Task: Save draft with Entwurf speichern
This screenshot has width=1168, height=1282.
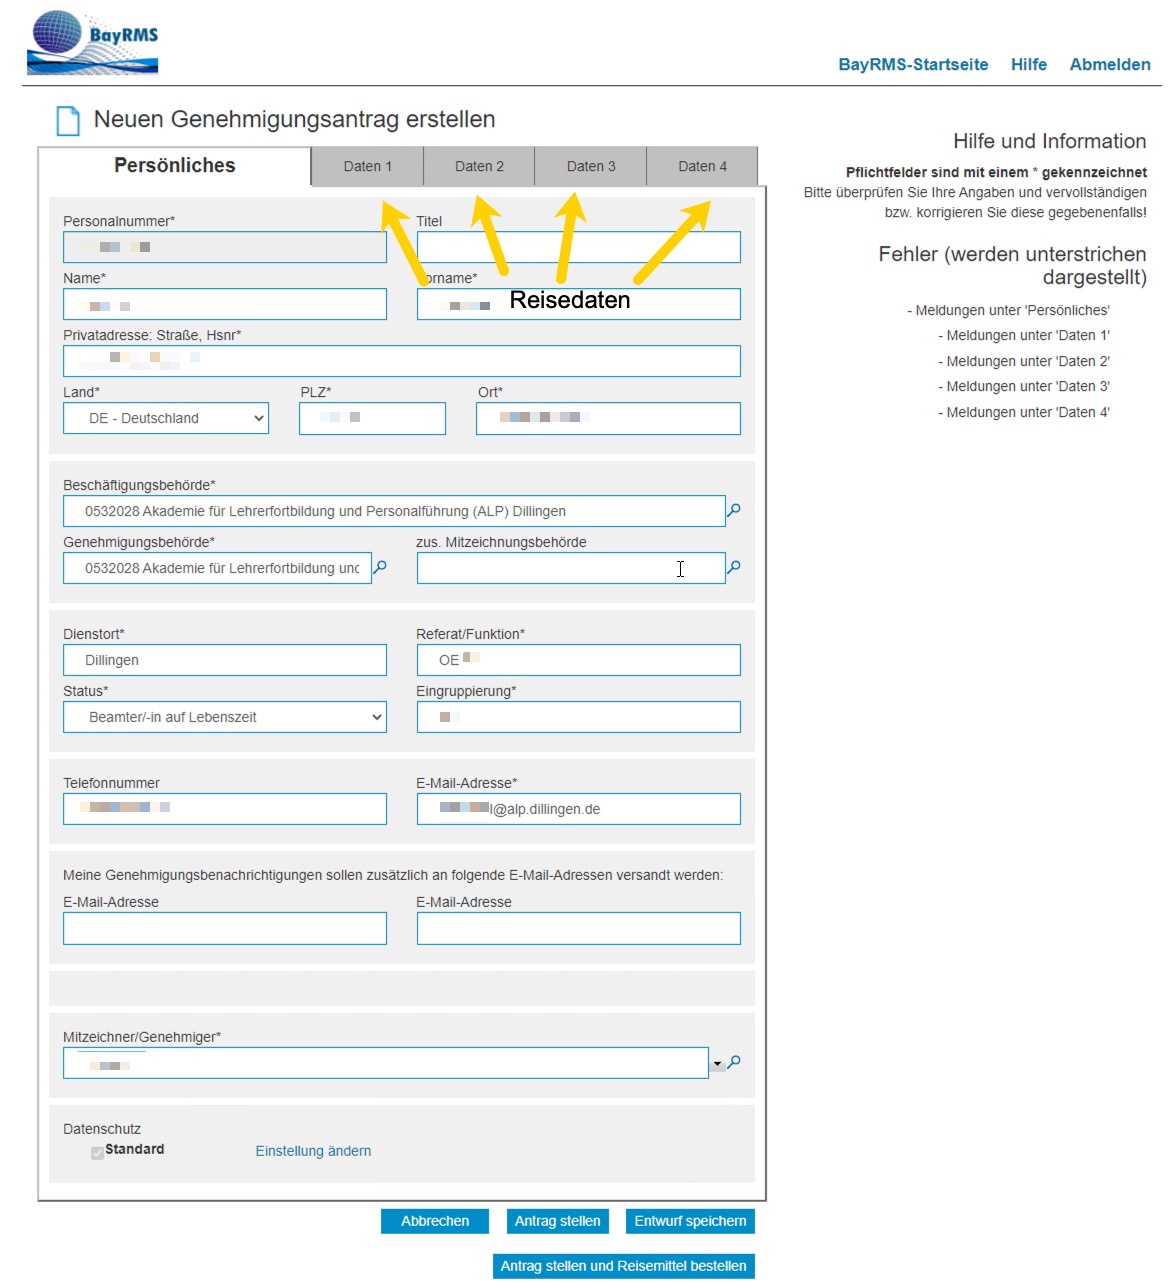Action: point(690,1221)
